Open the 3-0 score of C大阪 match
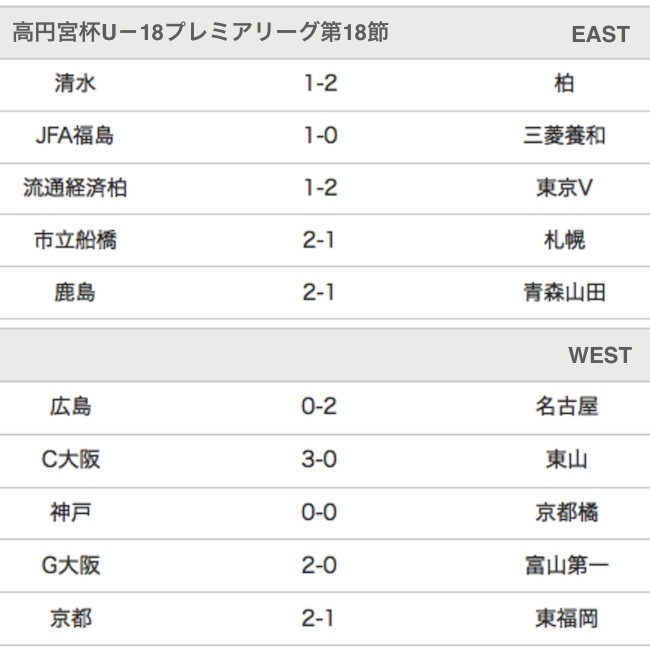650x650 pixels. coord(319,460)
